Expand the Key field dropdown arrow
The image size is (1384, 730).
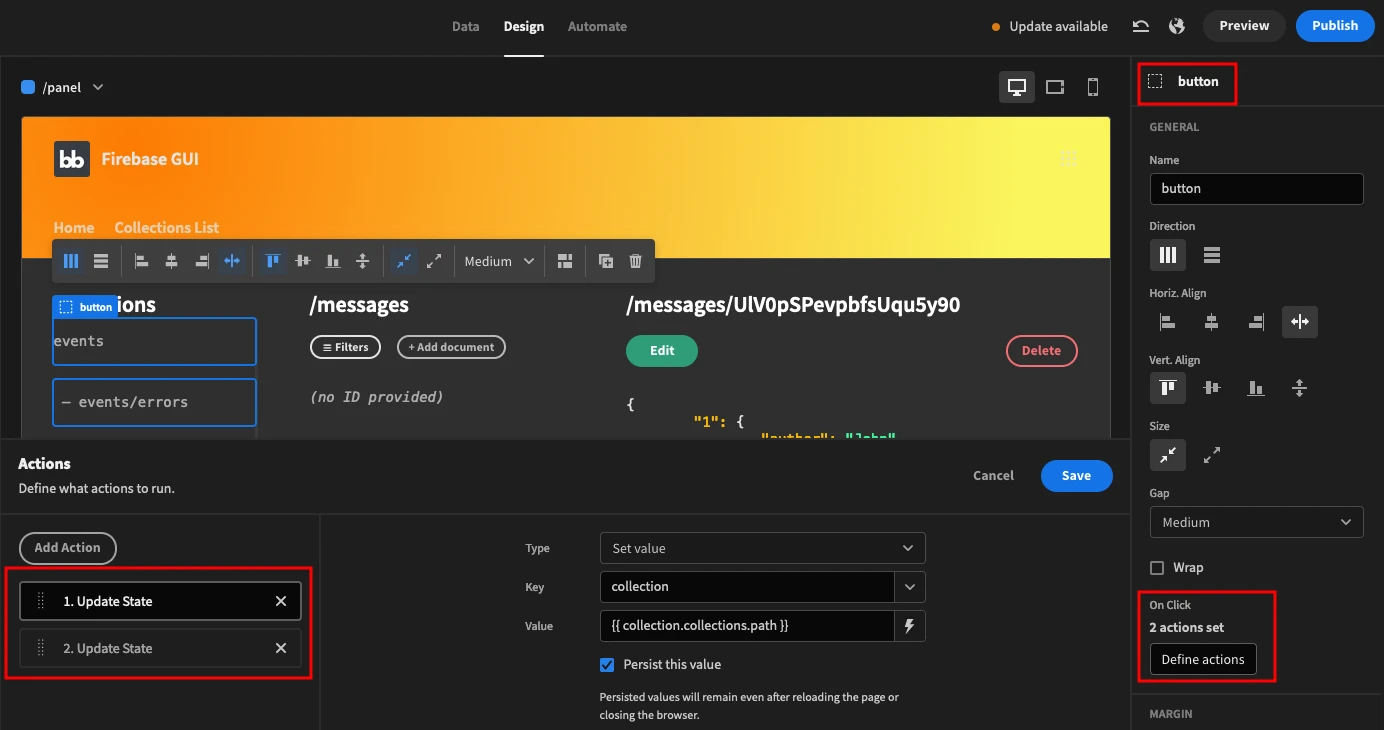tap(909, 587)
